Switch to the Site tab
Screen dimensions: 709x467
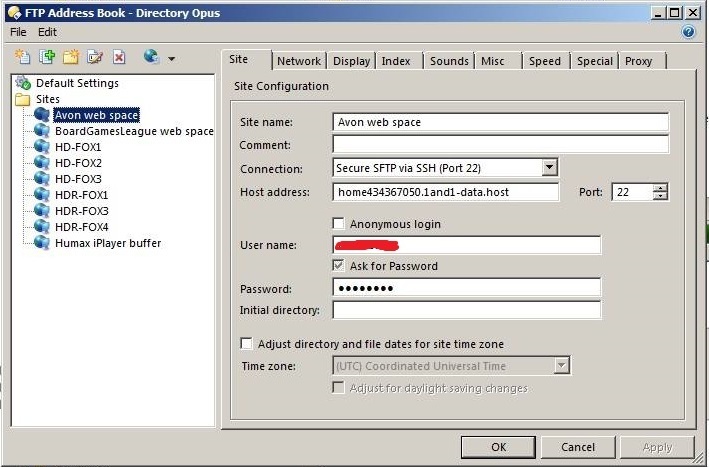247,59
